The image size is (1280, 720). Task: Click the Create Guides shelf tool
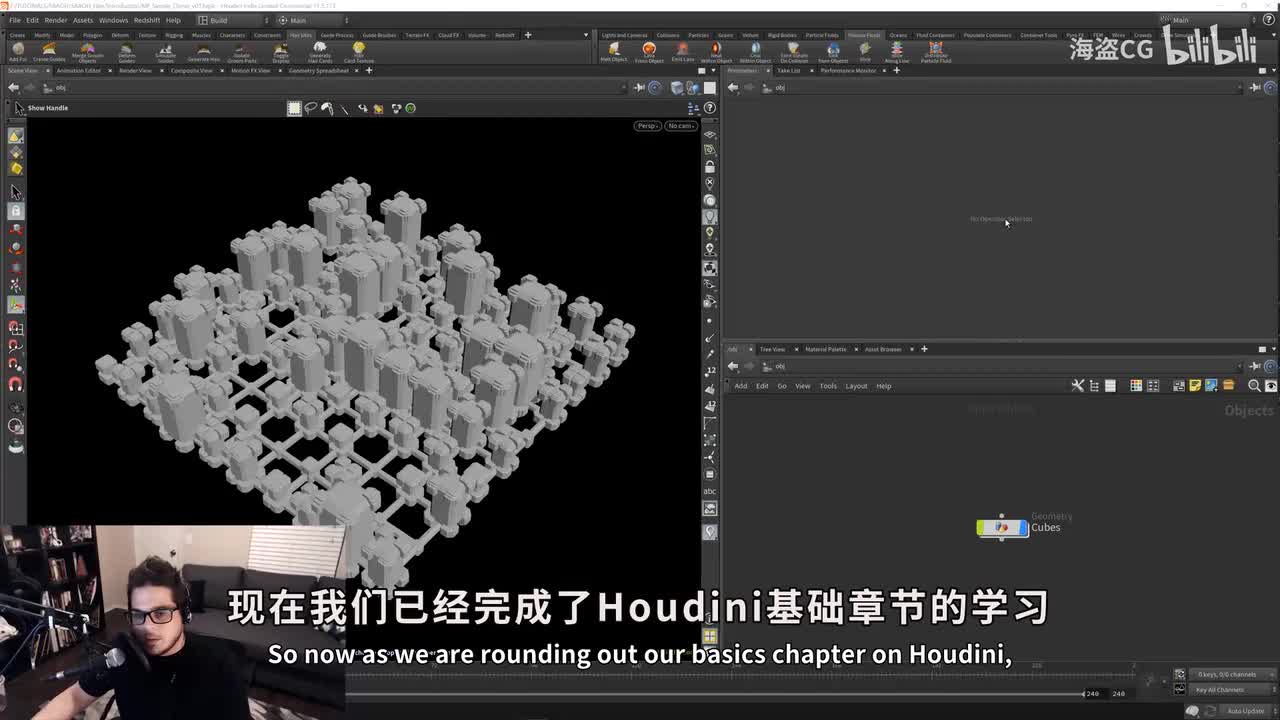click(49, 52)
